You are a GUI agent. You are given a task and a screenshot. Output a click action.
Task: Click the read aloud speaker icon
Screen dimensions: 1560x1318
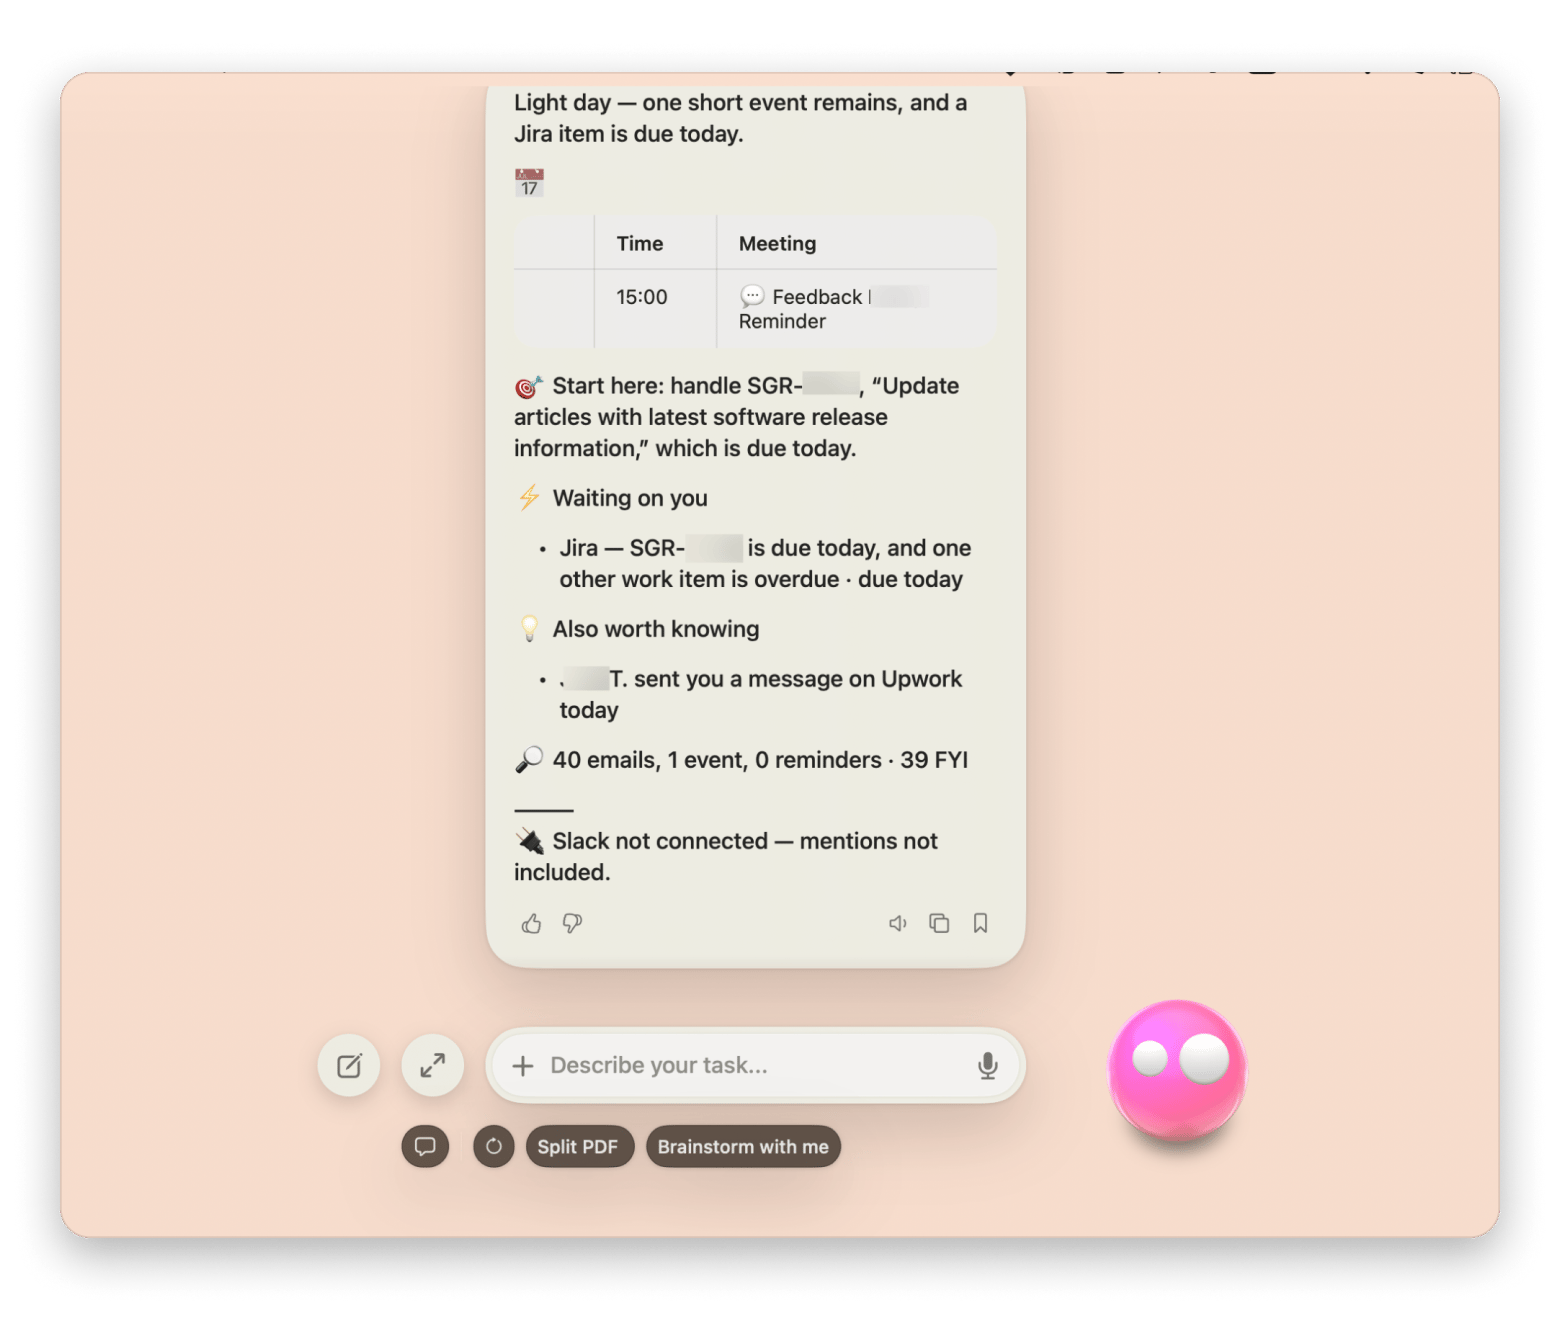898,923
